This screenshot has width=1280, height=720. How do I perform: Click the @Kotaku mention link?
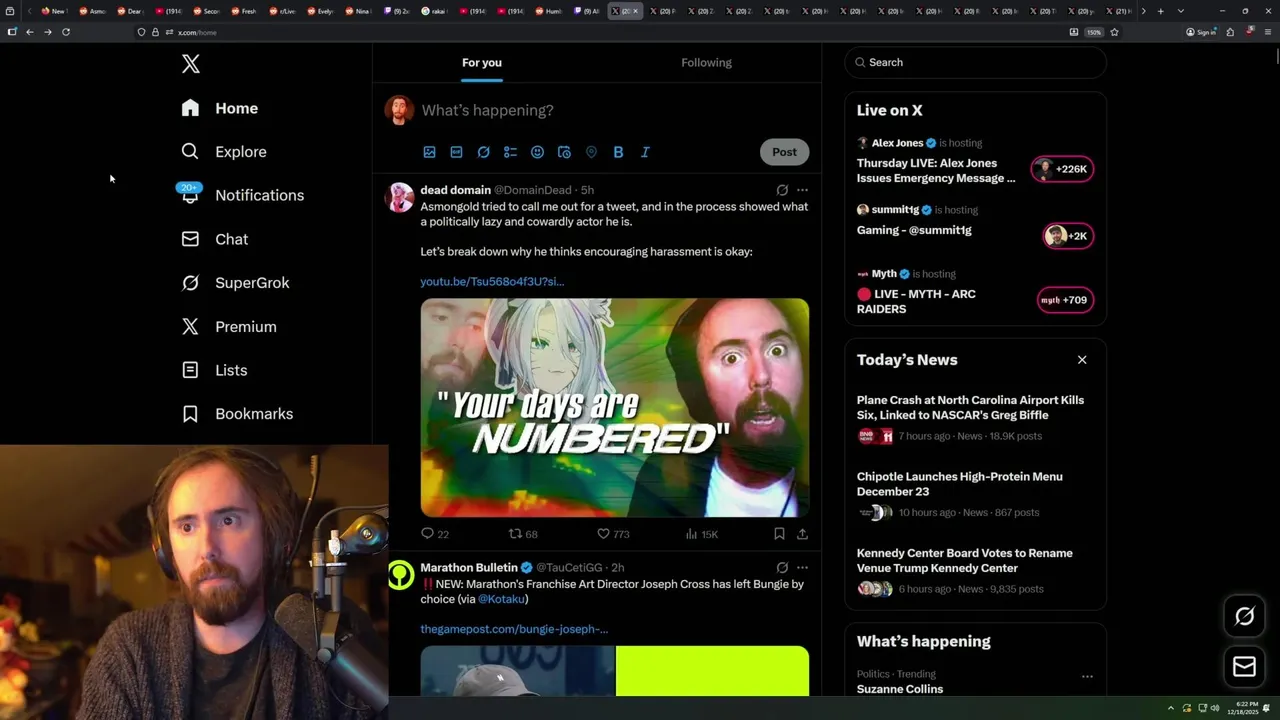pyautogui.click(x=501, y=599)
